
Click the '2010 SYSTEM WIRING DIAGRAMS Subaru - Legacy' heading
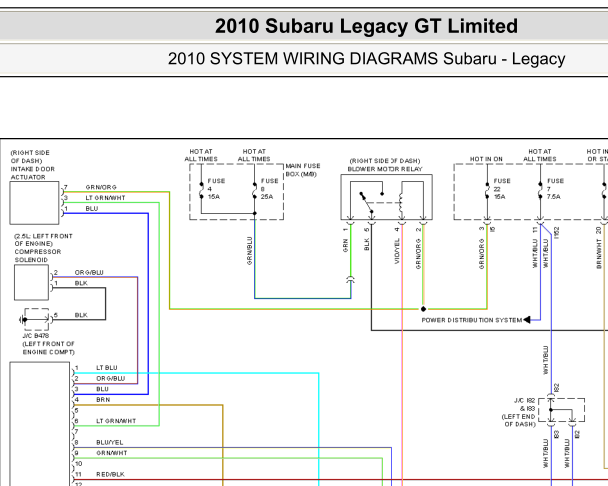[x=366, y=59]
